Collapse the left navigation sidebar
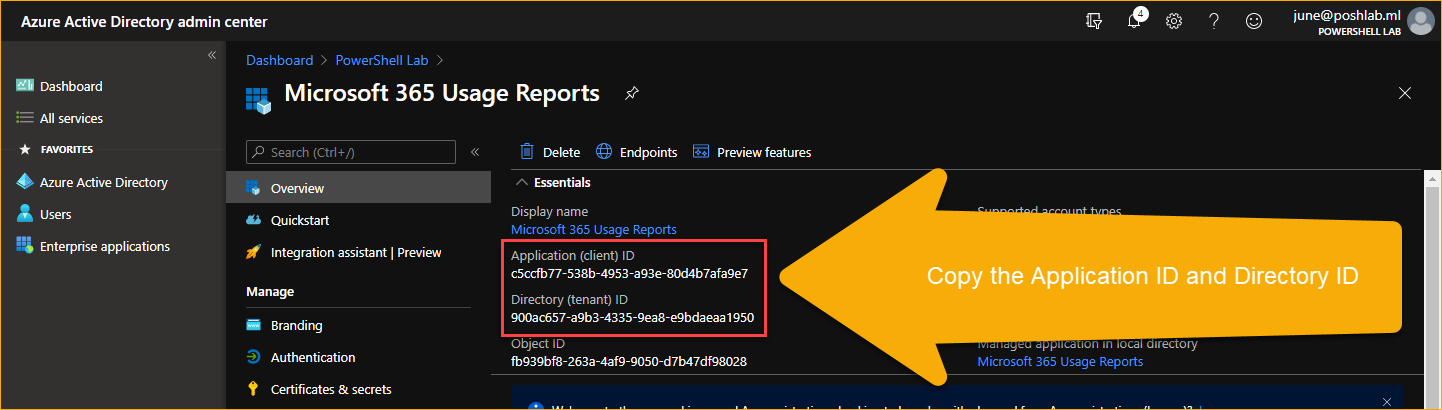Image resolution: width=1442 pixels, height=410 pixels. point(212,55)
